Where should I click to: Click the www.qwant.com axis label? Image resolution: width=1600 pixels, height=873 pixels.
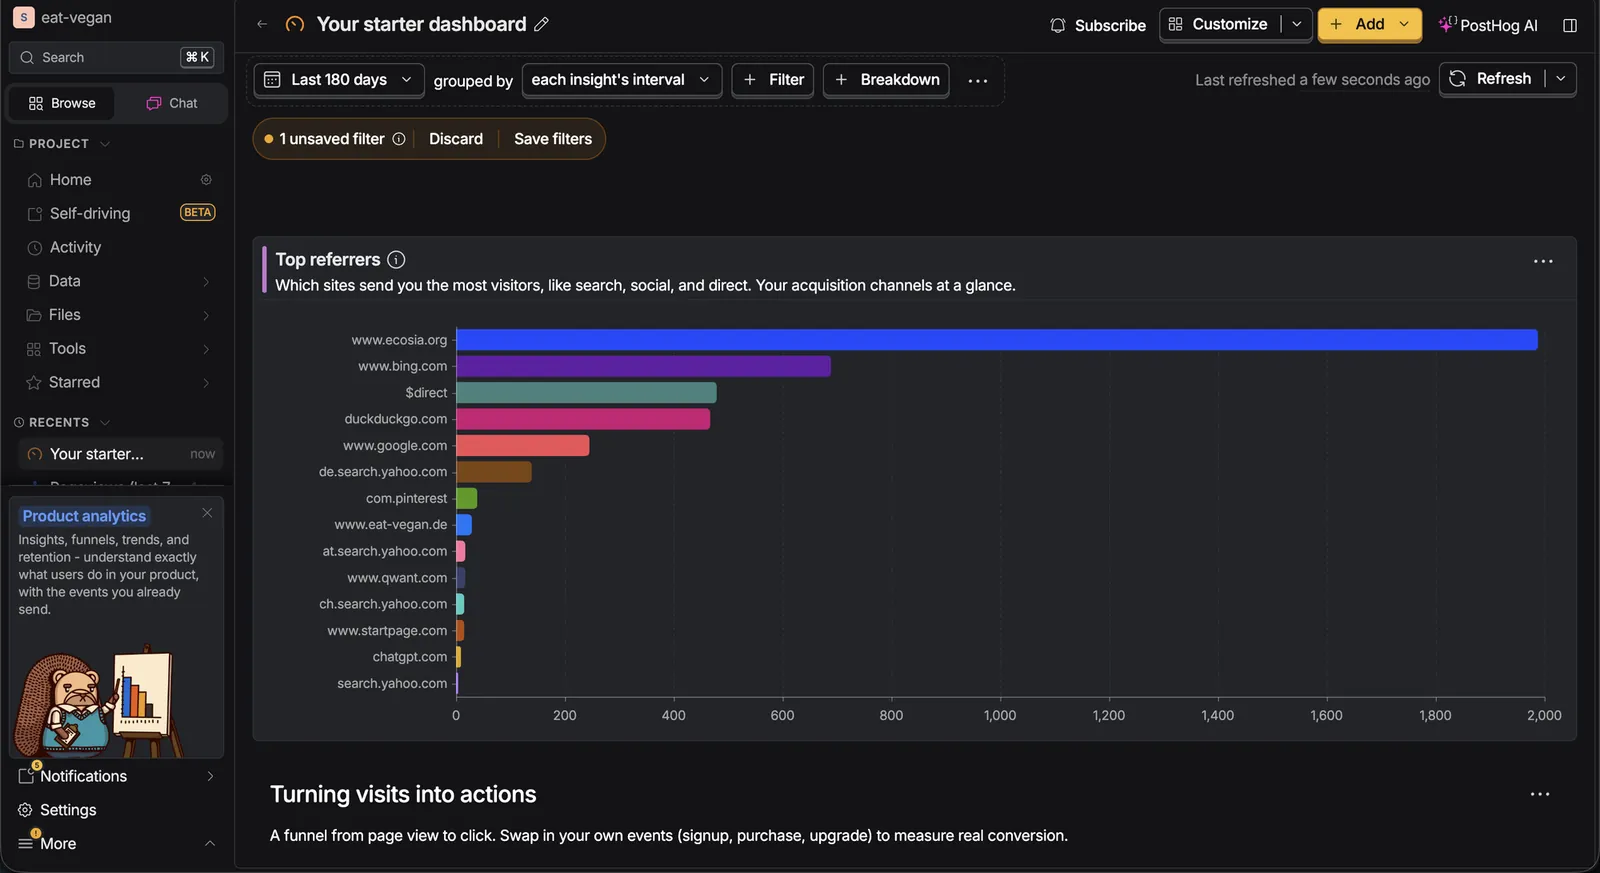[397, 578]
